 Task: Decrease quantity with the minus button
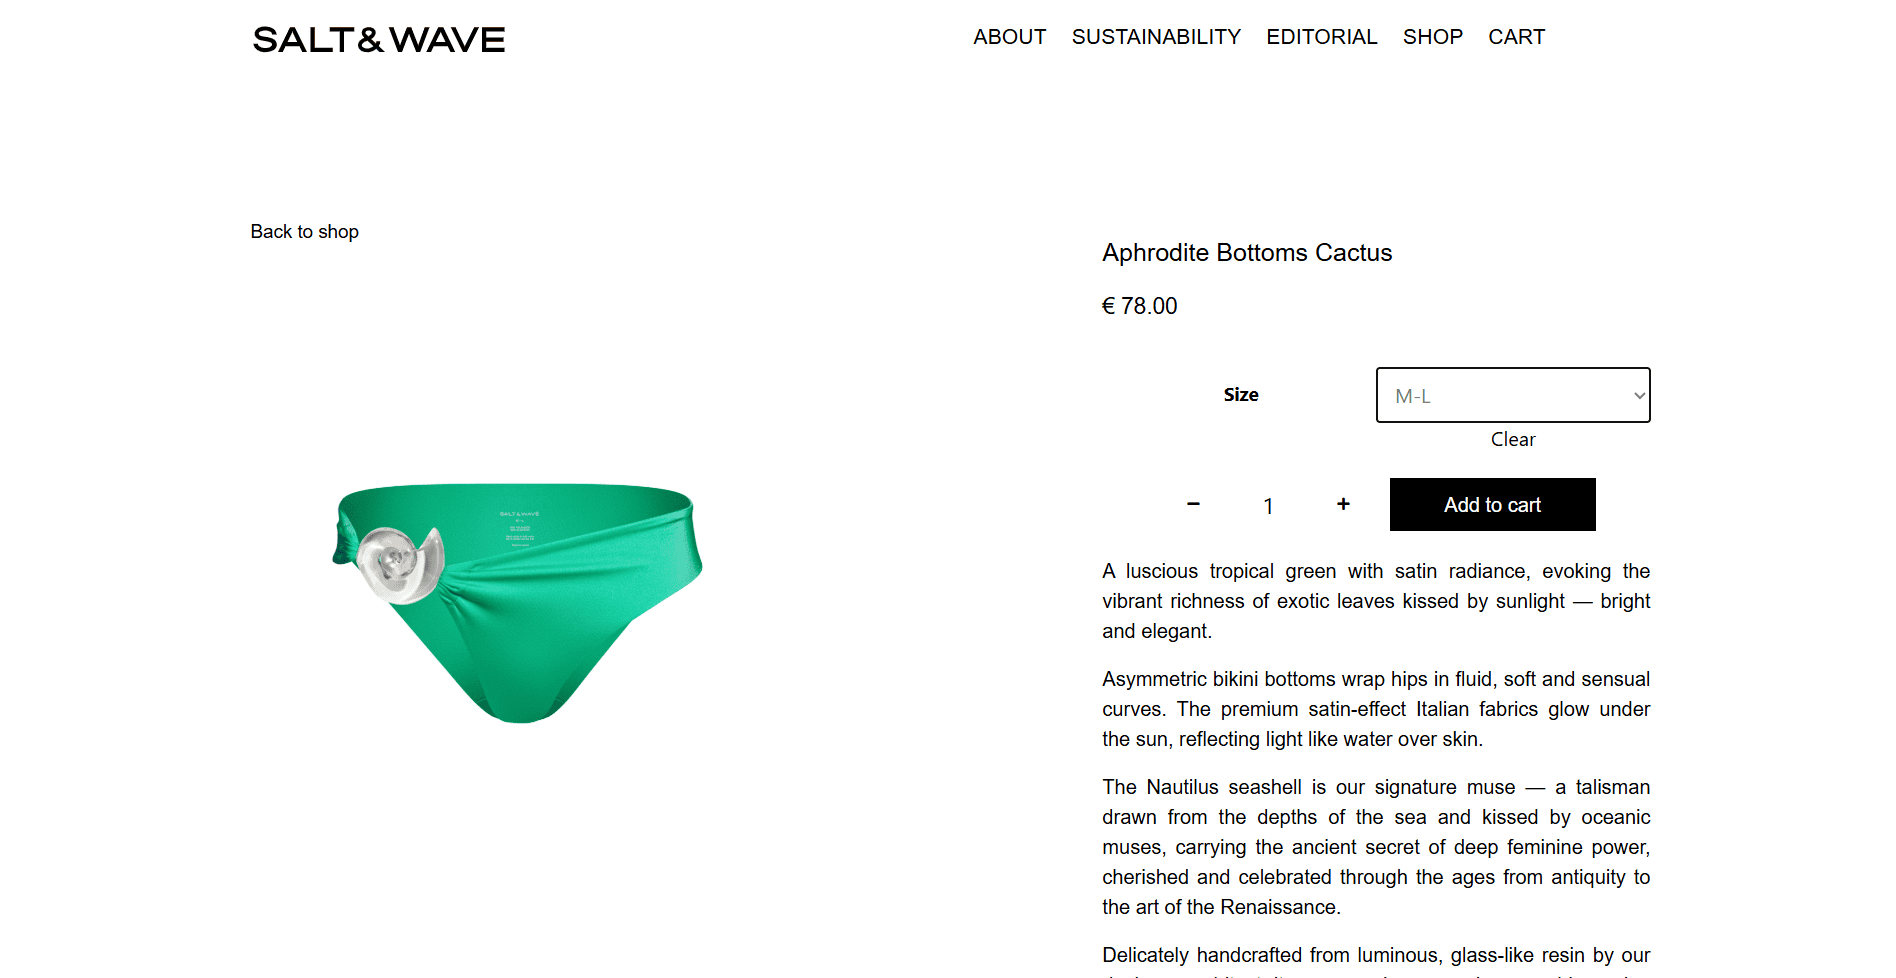click(1193, 504)
